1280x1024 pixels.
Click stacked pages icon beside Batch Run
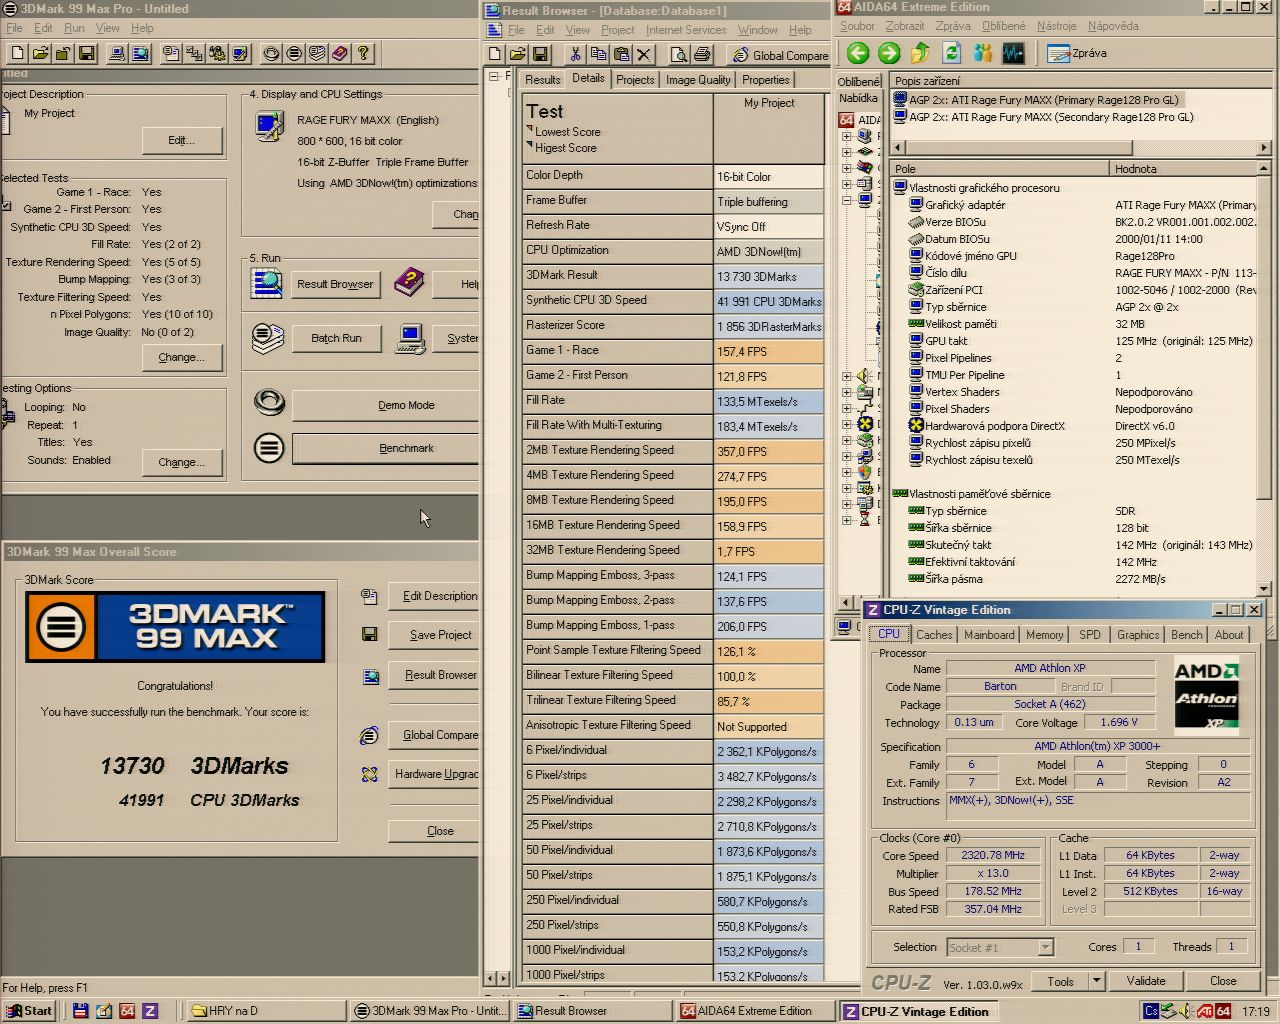[268, 338]
